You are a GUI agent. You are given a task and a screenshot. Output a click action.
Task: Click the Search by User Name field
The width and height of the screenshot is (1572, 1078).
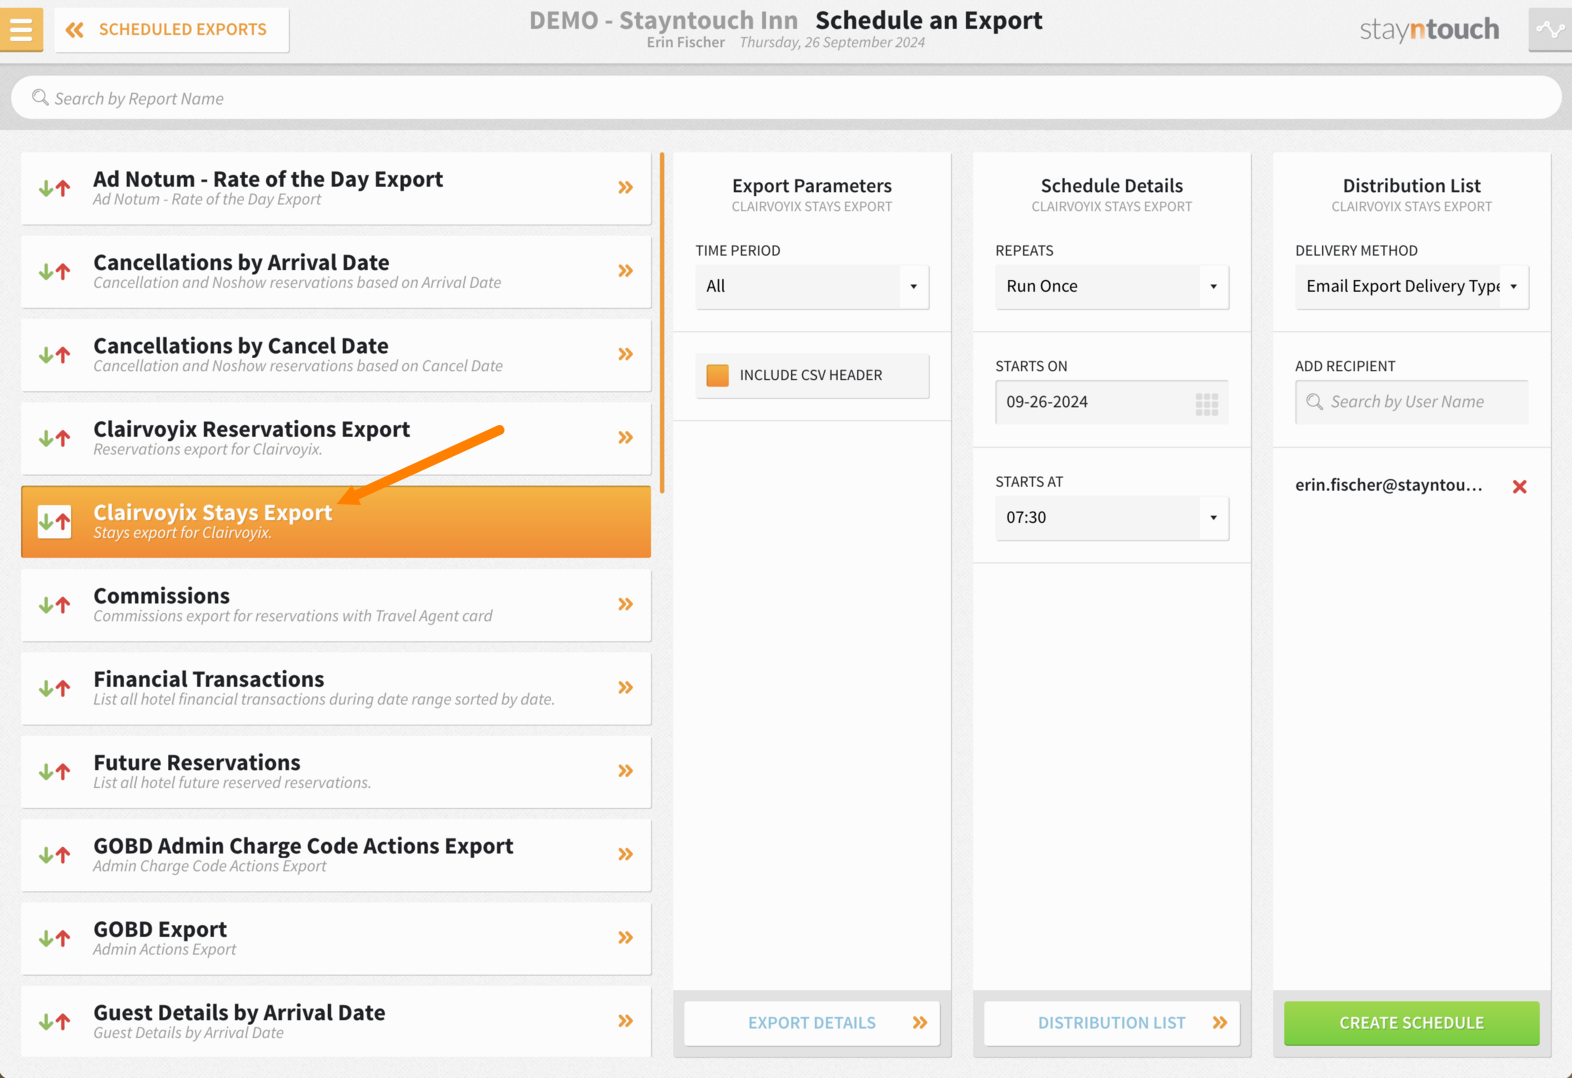(1412, 402)
